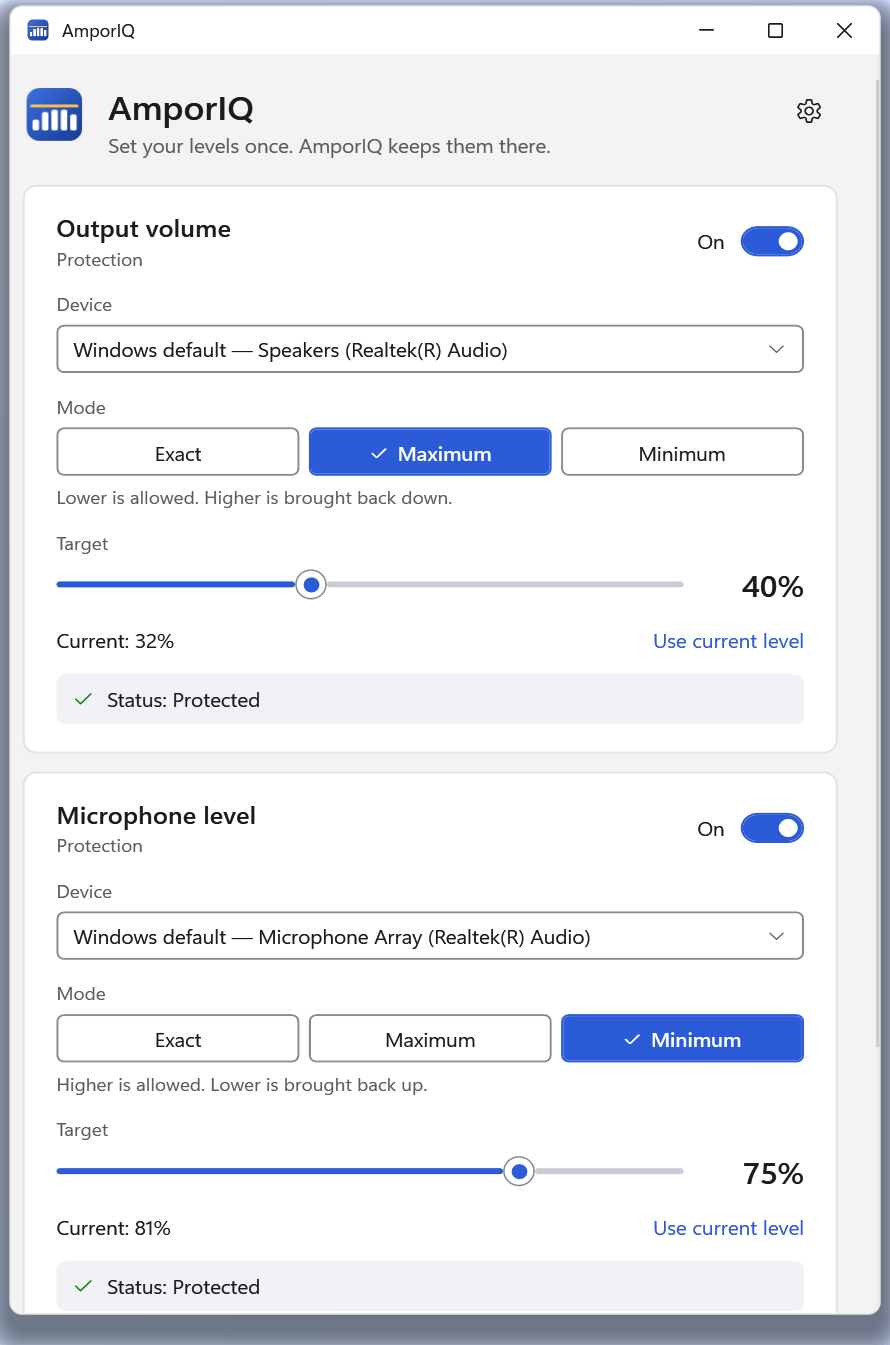Click the 'Higher is allowed' hint text
Image resolution: width=890 pixels, height=1345 pixels.
coord(242,1085)
